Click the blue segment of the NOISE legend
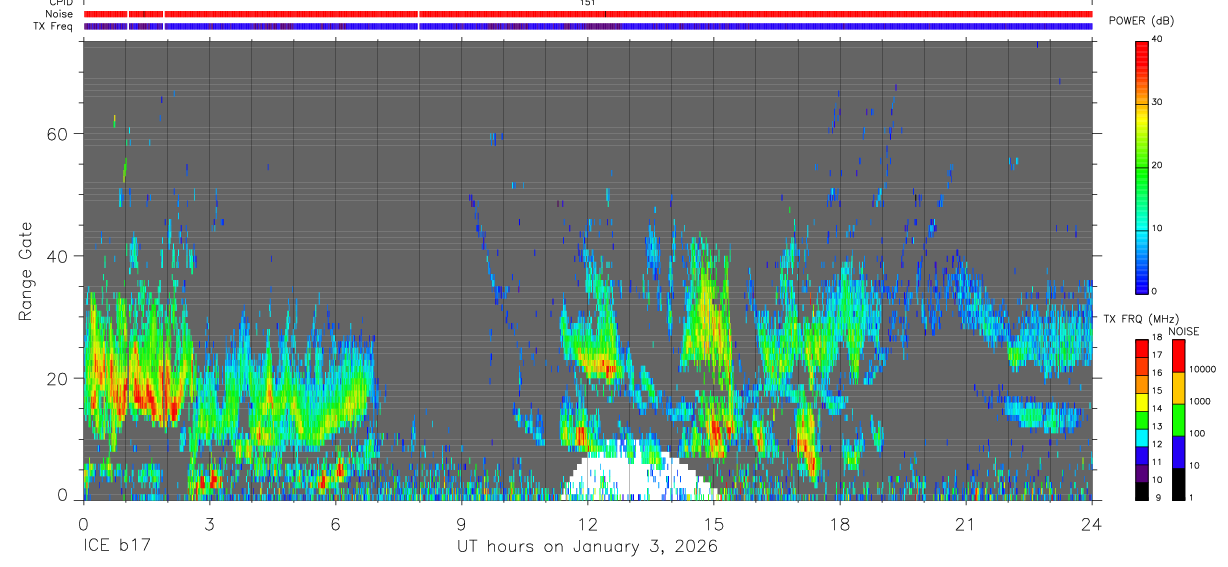This screenshot has width=1228, height=567. tap(1178, 452)
